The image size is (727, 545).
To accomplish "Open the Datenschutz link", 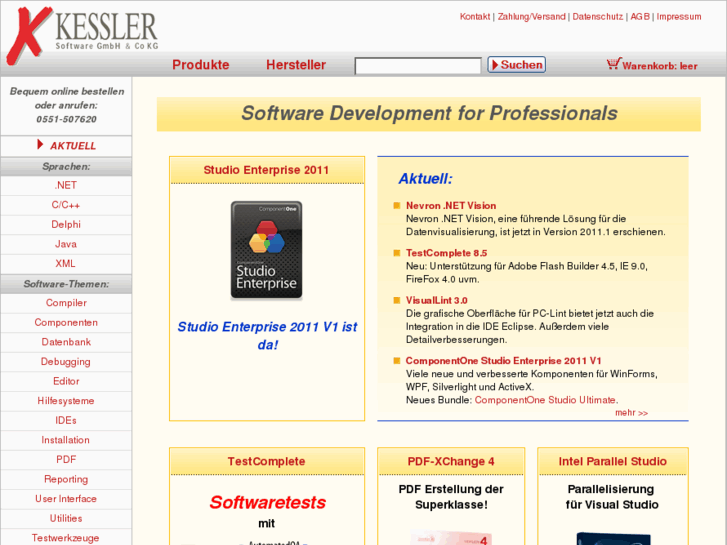I will [598, 17].
